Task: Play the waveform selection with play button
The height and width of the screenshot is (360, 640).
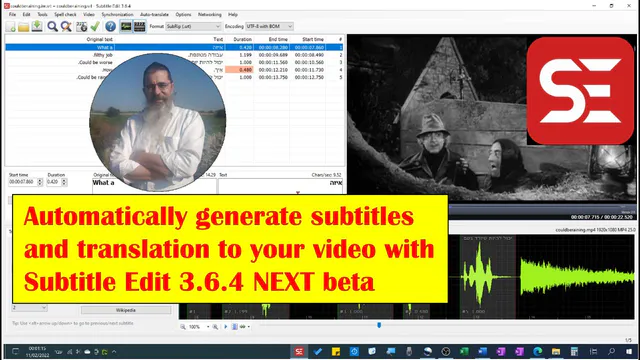Action: click(226, 327)
